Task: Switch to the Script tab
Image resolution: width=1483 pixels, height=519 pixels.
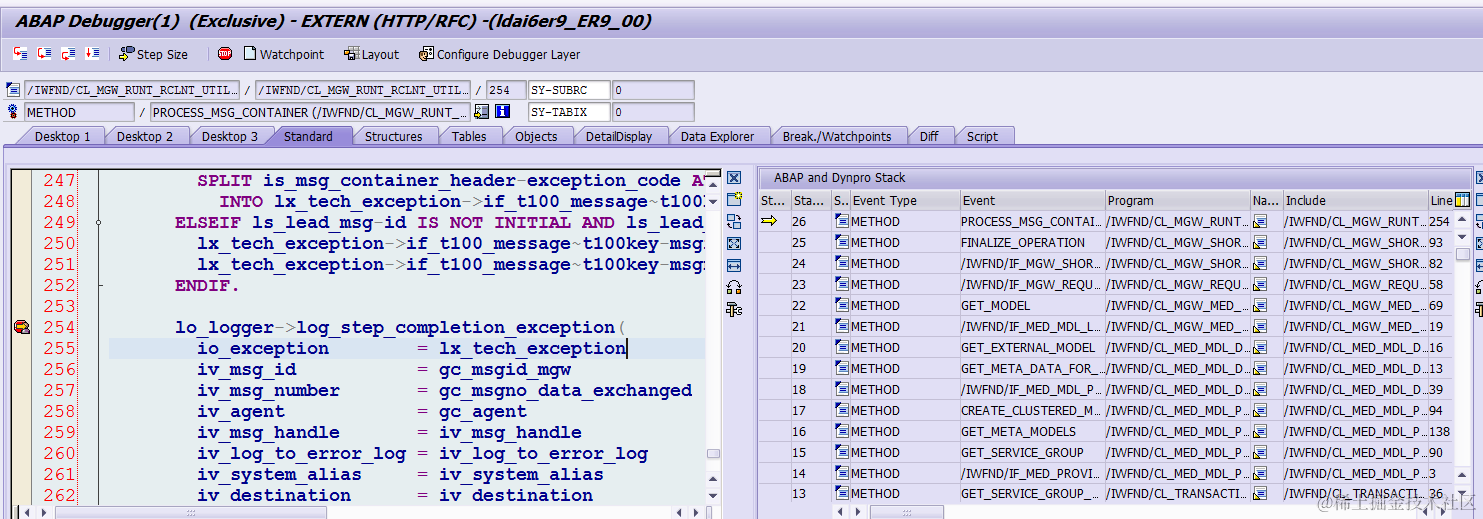Action: 982,136
